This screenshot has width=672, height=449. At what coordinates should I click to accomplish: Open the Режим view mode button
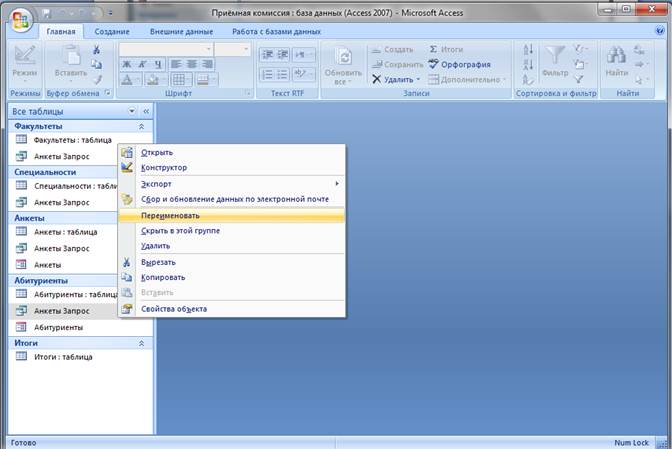click(24, 64)
